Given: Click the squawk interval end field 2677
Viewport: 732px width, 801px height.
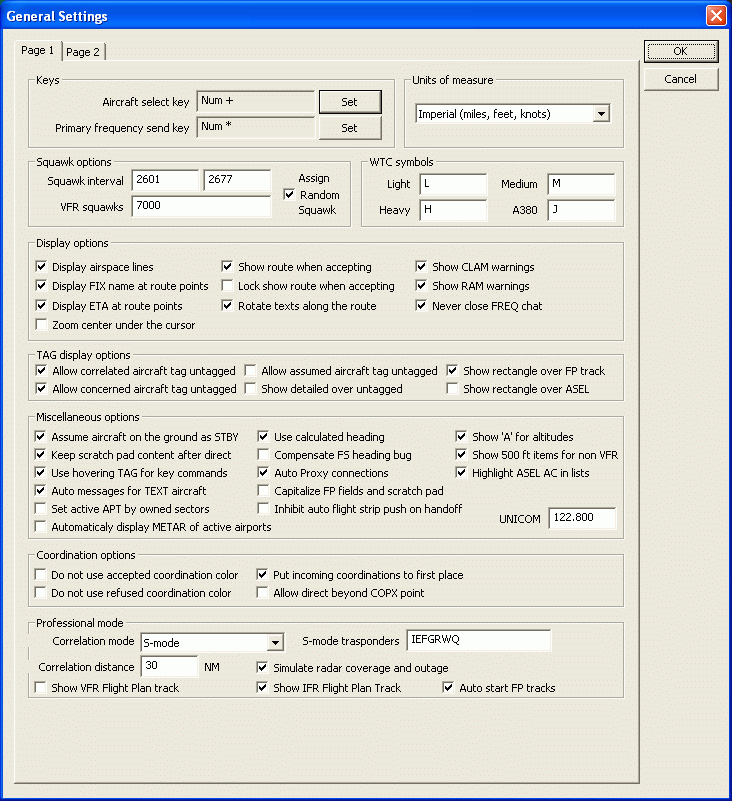Looking at the screenshot, I should click(x=237, y=180).
